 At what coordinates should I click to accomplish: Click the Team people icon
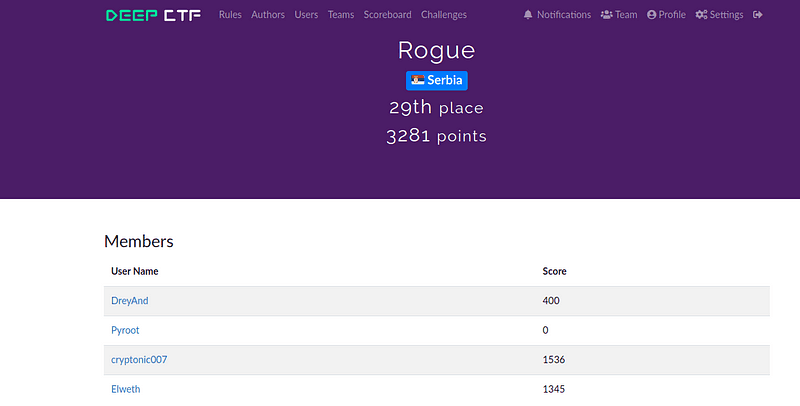click(606, 15)
